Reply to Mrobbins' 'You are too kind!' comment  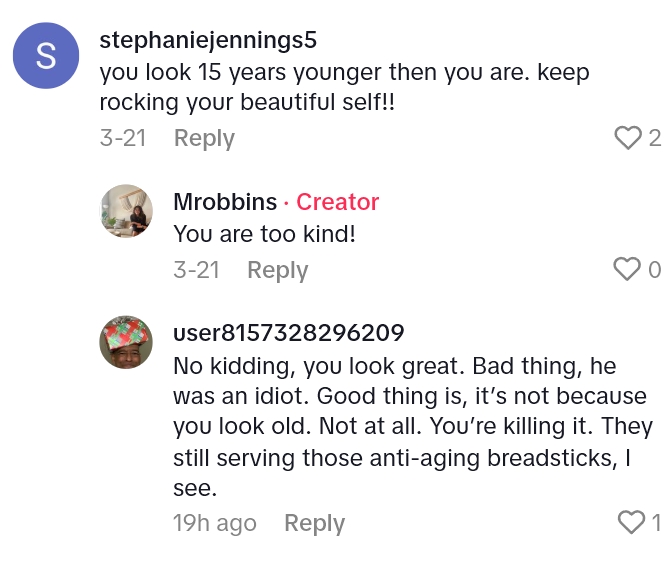pos(277,270)
